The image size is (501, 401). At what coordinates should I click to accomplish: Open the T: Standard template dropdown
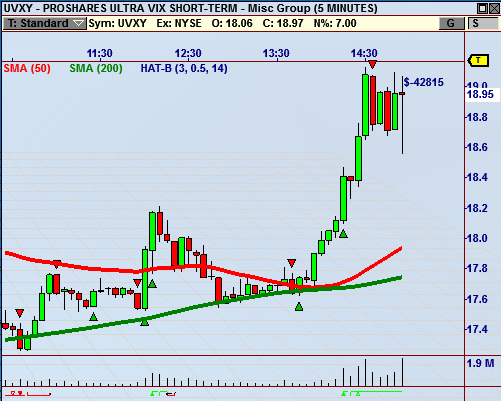click(44, 23)
